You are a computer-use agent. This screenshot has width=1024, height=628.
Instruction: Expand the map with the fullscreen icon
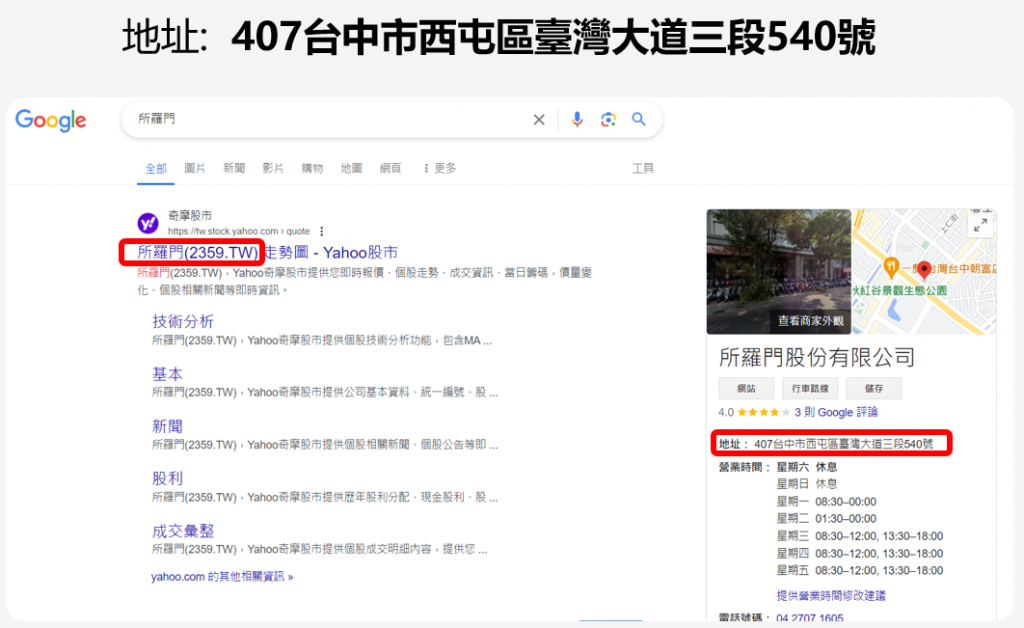[x=980, y=225]
